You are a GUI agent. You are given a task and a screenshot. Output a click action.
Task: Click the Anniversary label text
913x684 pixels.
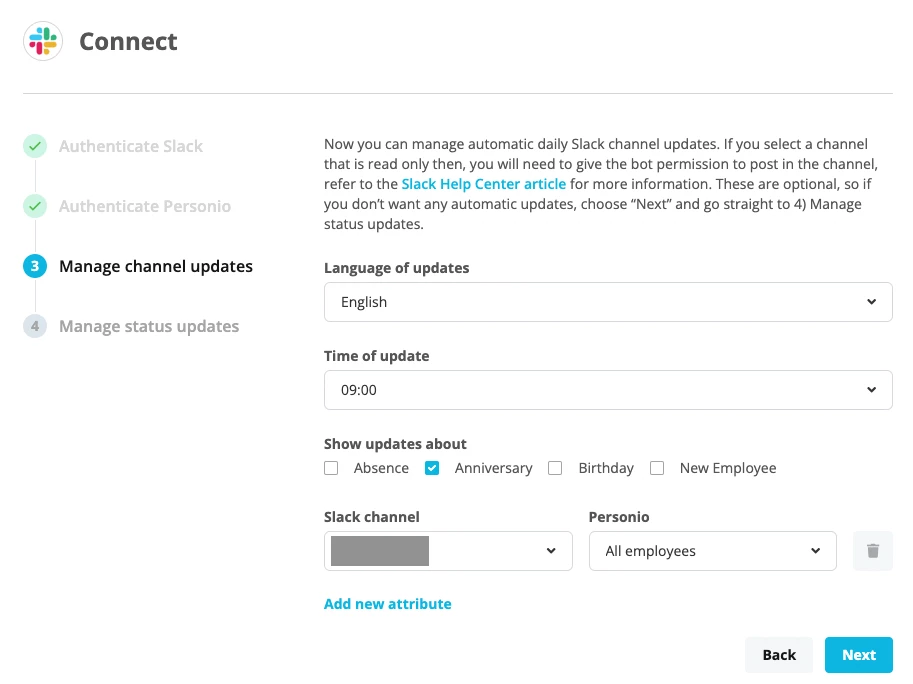493,468
